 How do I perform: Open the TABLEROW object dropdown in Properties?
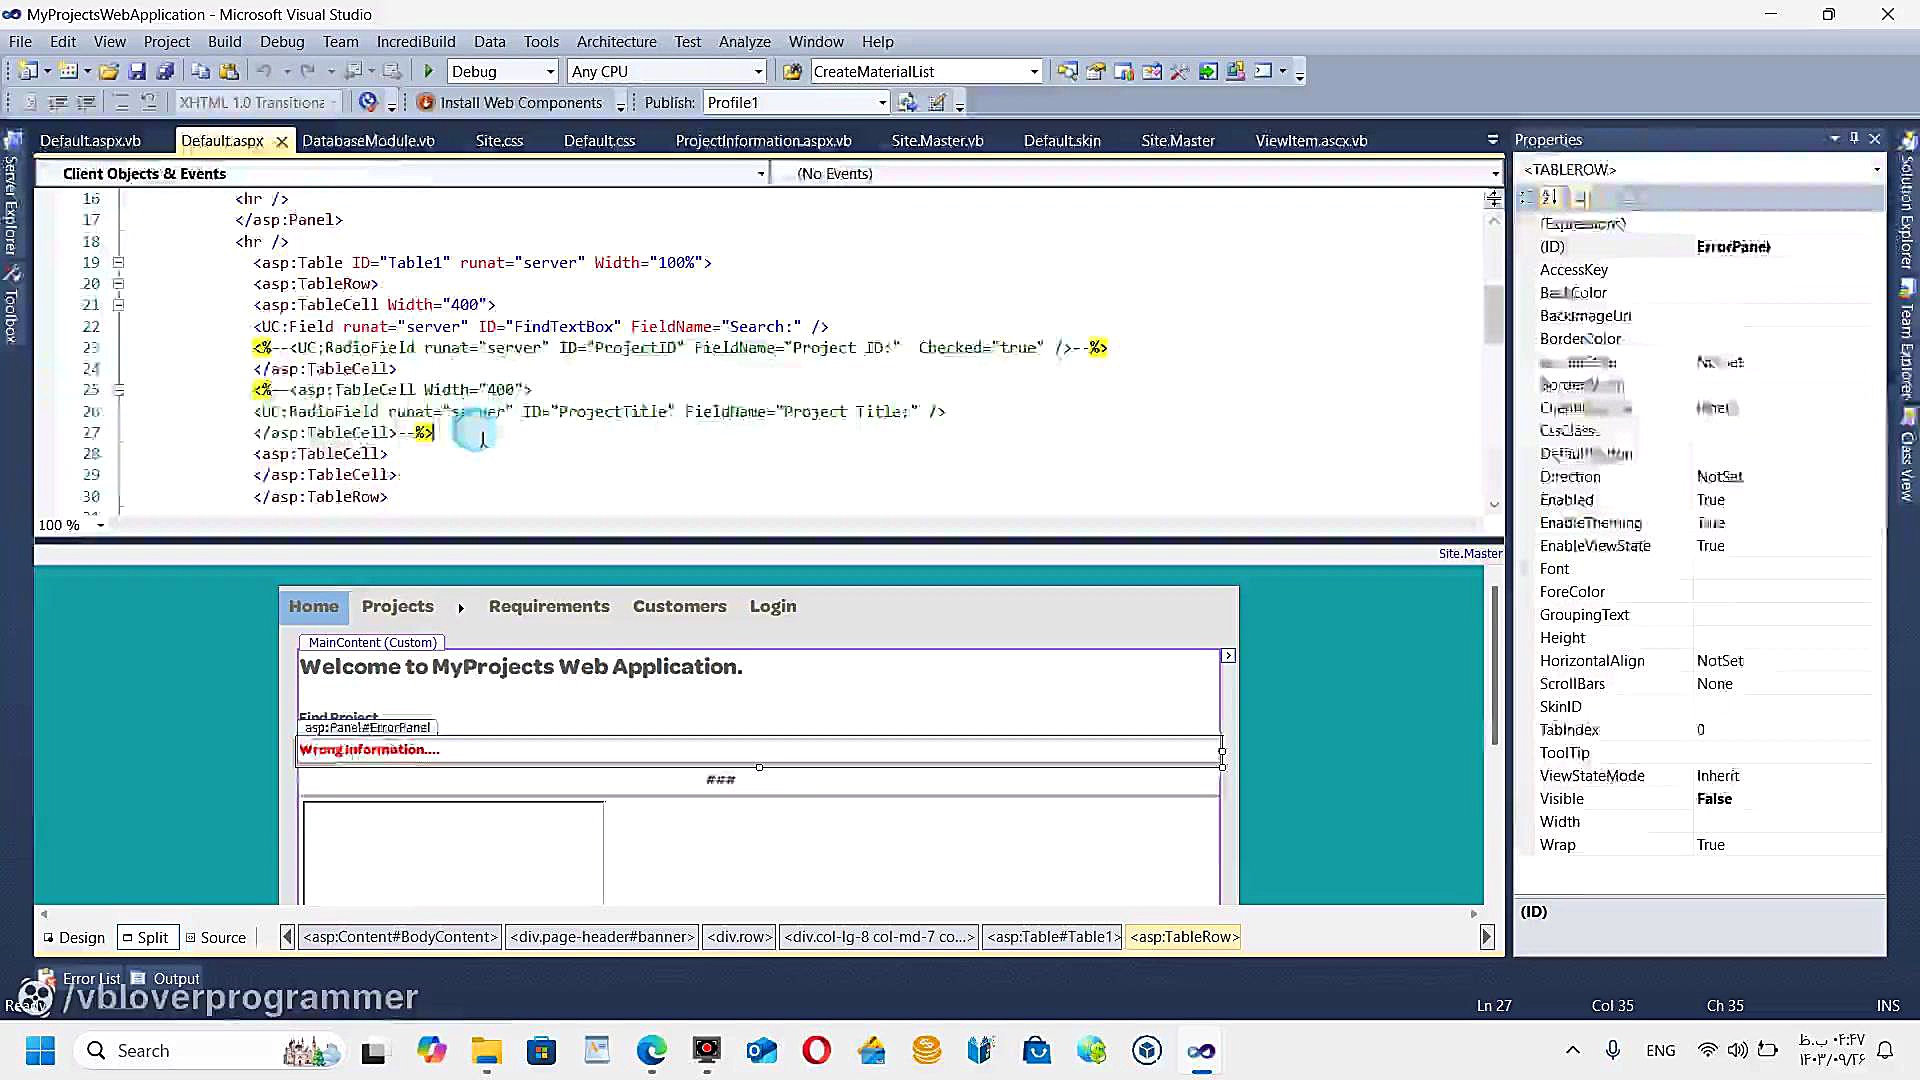click(x=1876, y=170)
